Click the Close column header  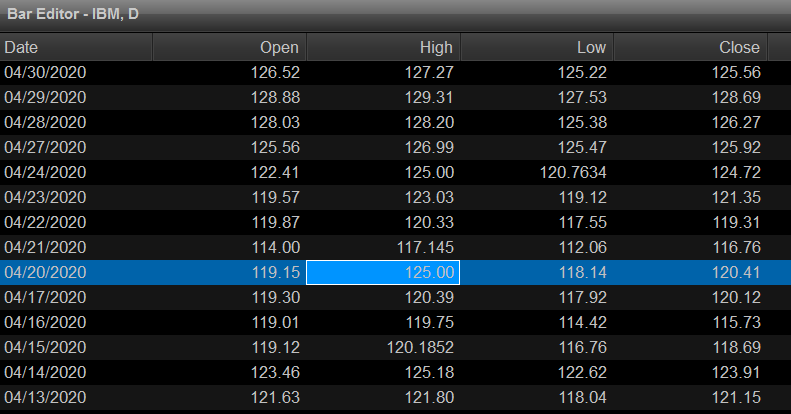tap(691, 47)
